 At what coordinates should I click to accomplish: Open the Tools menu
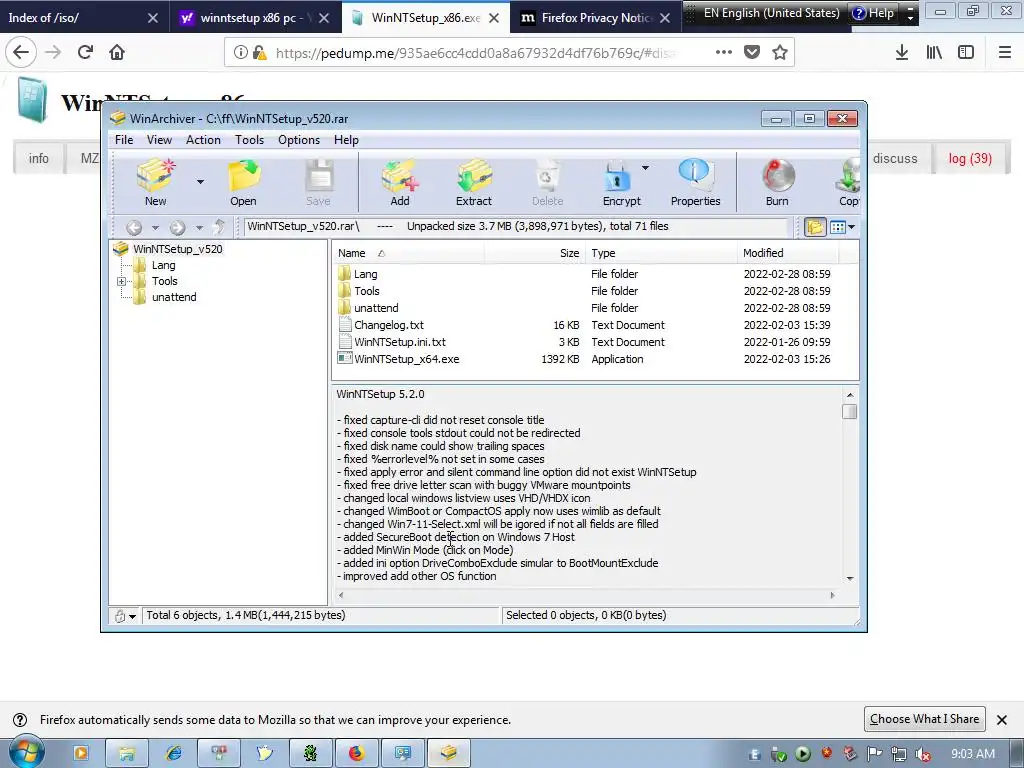249,140
